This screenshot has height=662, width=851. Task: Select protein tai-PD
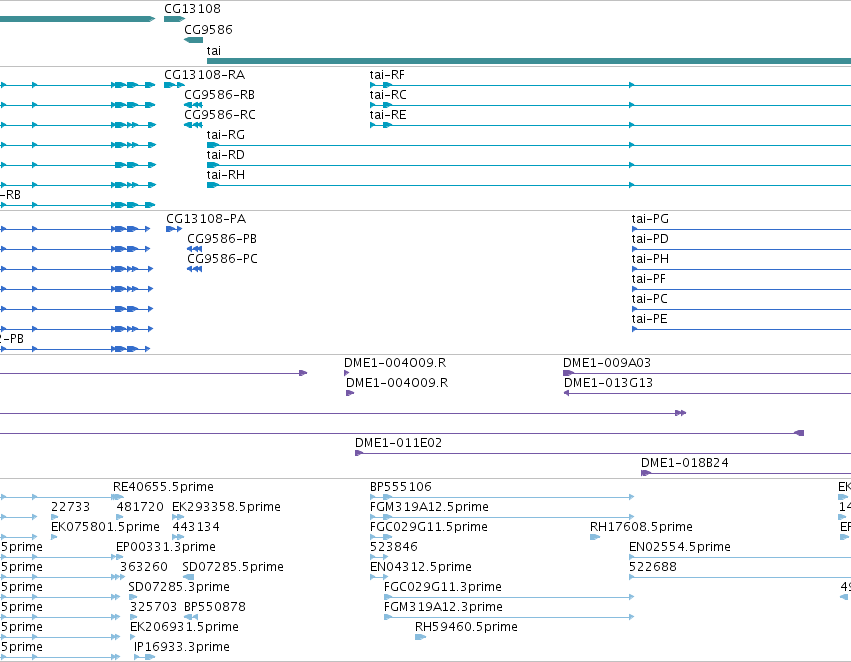(x=650, y=239)
